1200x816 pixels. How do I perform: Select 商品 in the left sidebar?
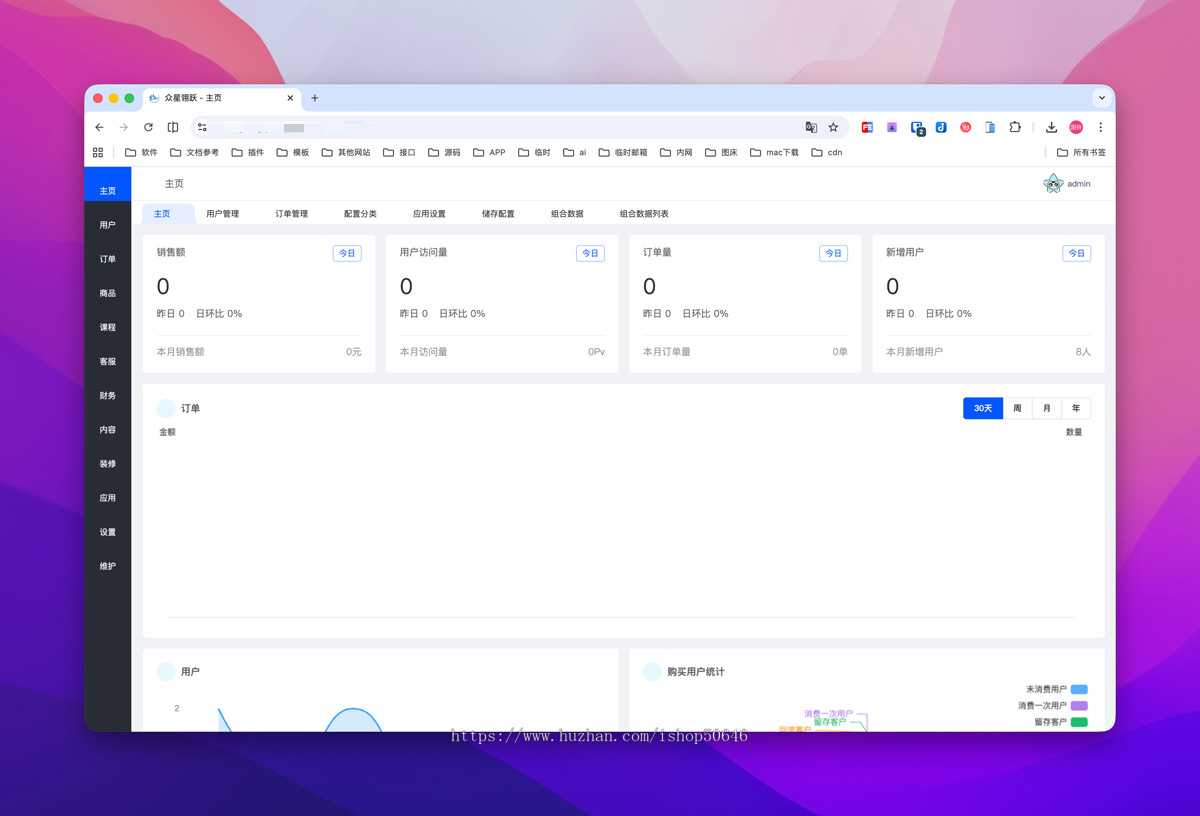pyautogui.click(x=108, y=293)
